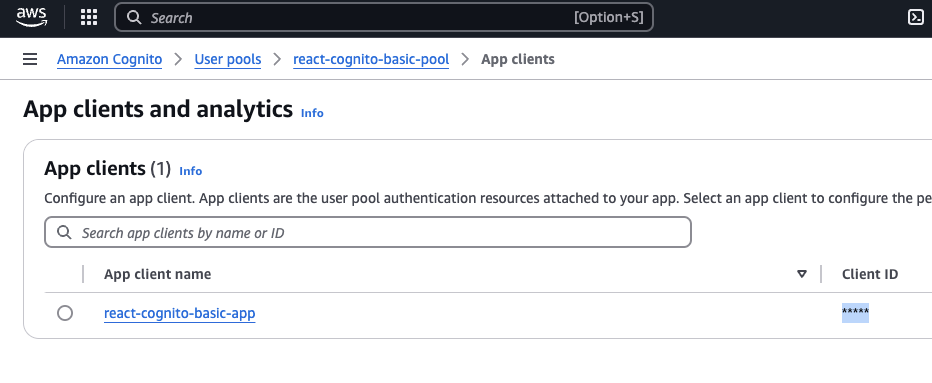Viewport: 932px width, 383px height.
Task: Toggle the side navigation hamburger menu
Action: [x=30, y=59]
